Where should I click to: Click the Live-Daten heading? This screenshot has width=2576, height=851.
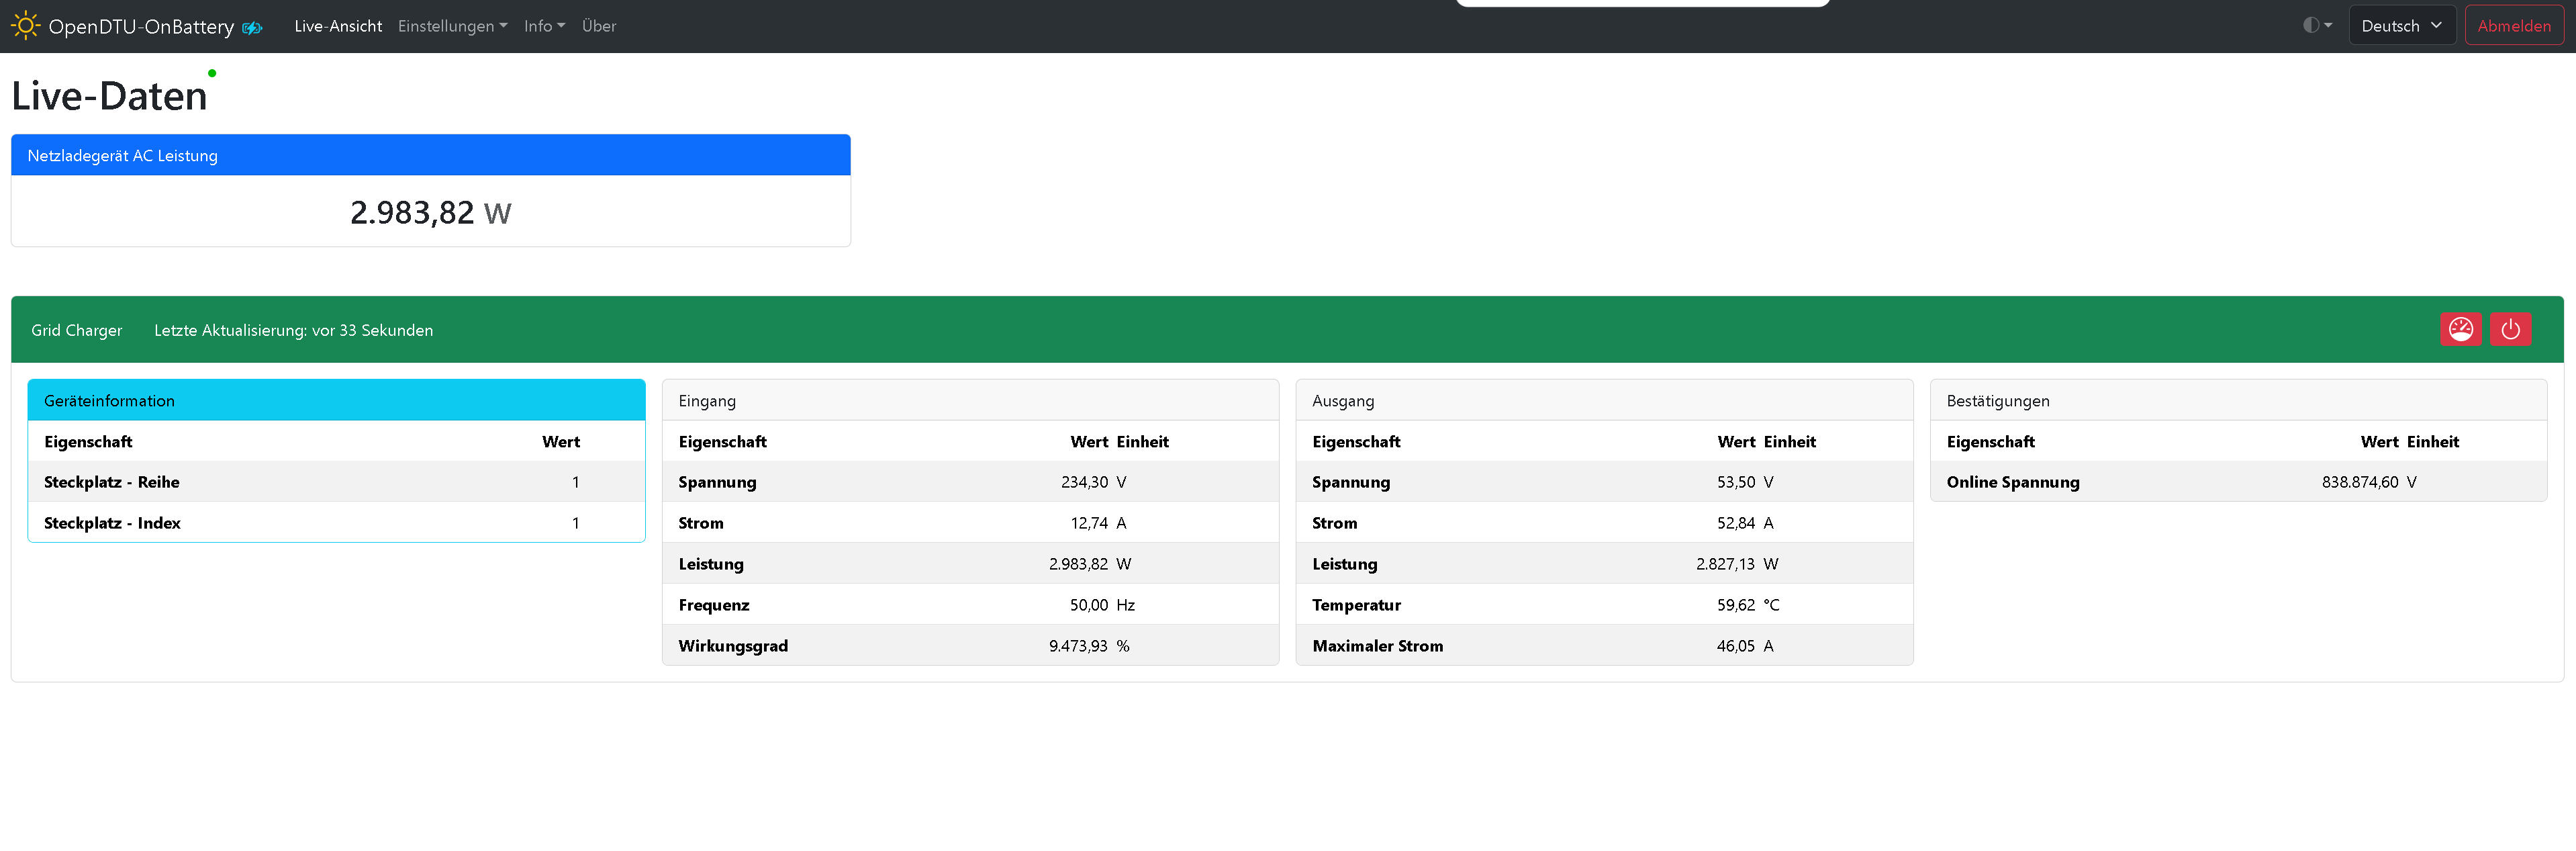point(109,96)
